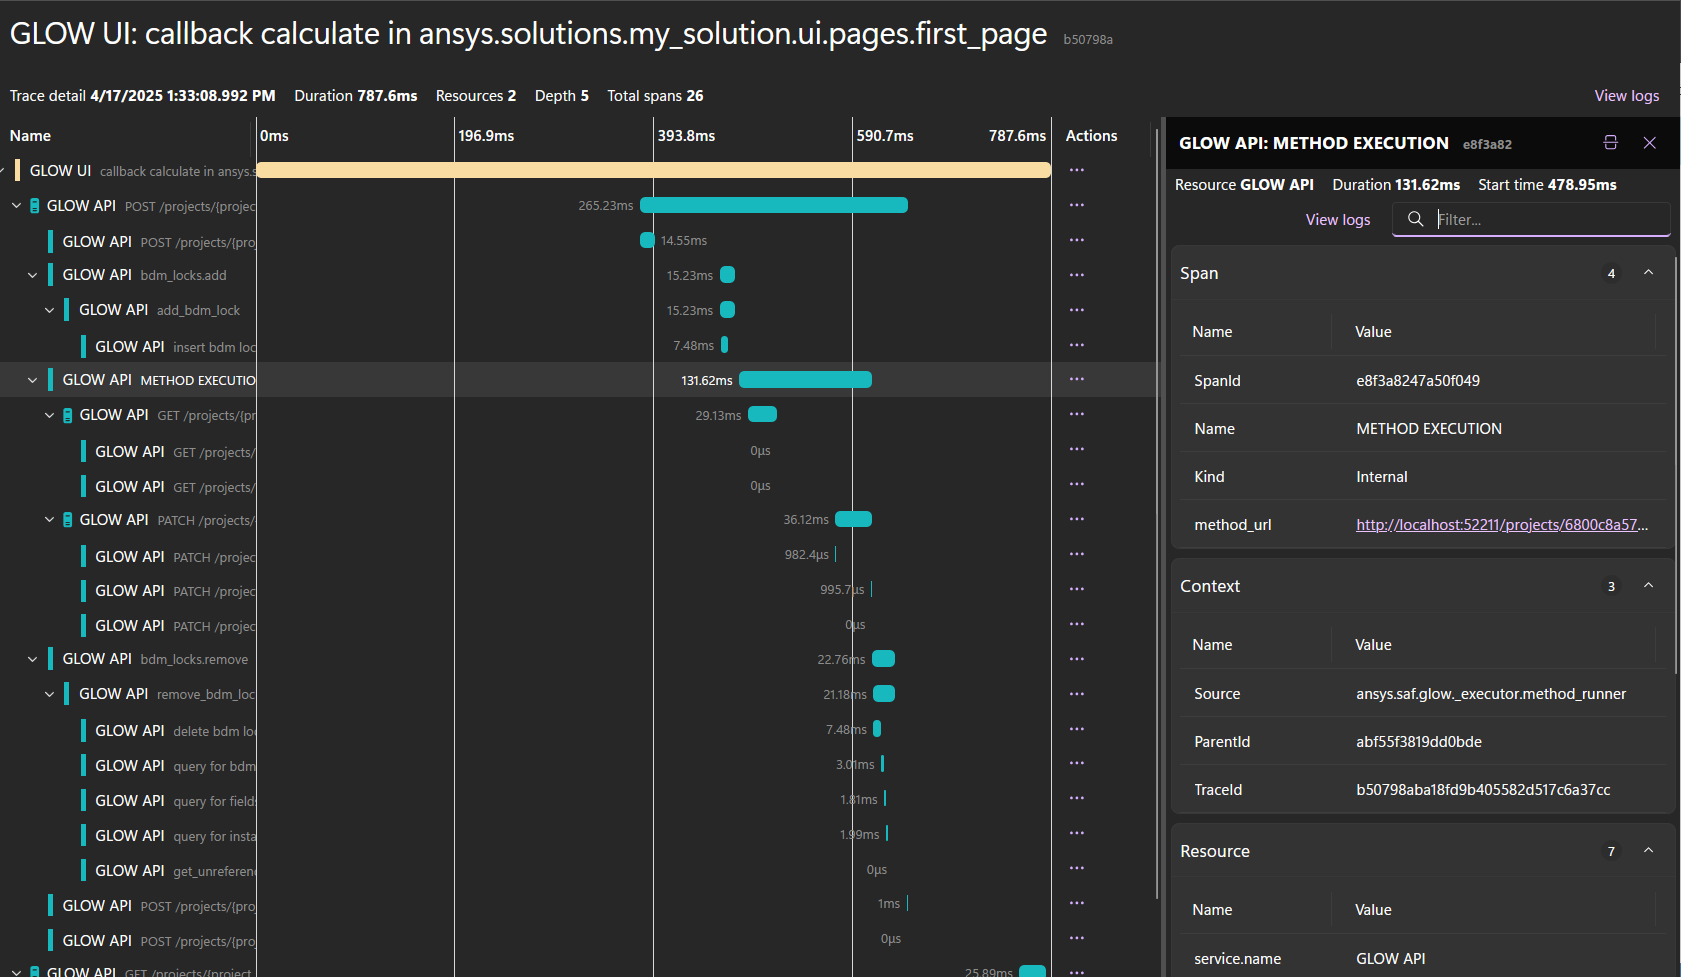Collapse the bdm_locks.remove span children
The image size is (1681, 977).
pyautogui.click(x=33, y=659)
